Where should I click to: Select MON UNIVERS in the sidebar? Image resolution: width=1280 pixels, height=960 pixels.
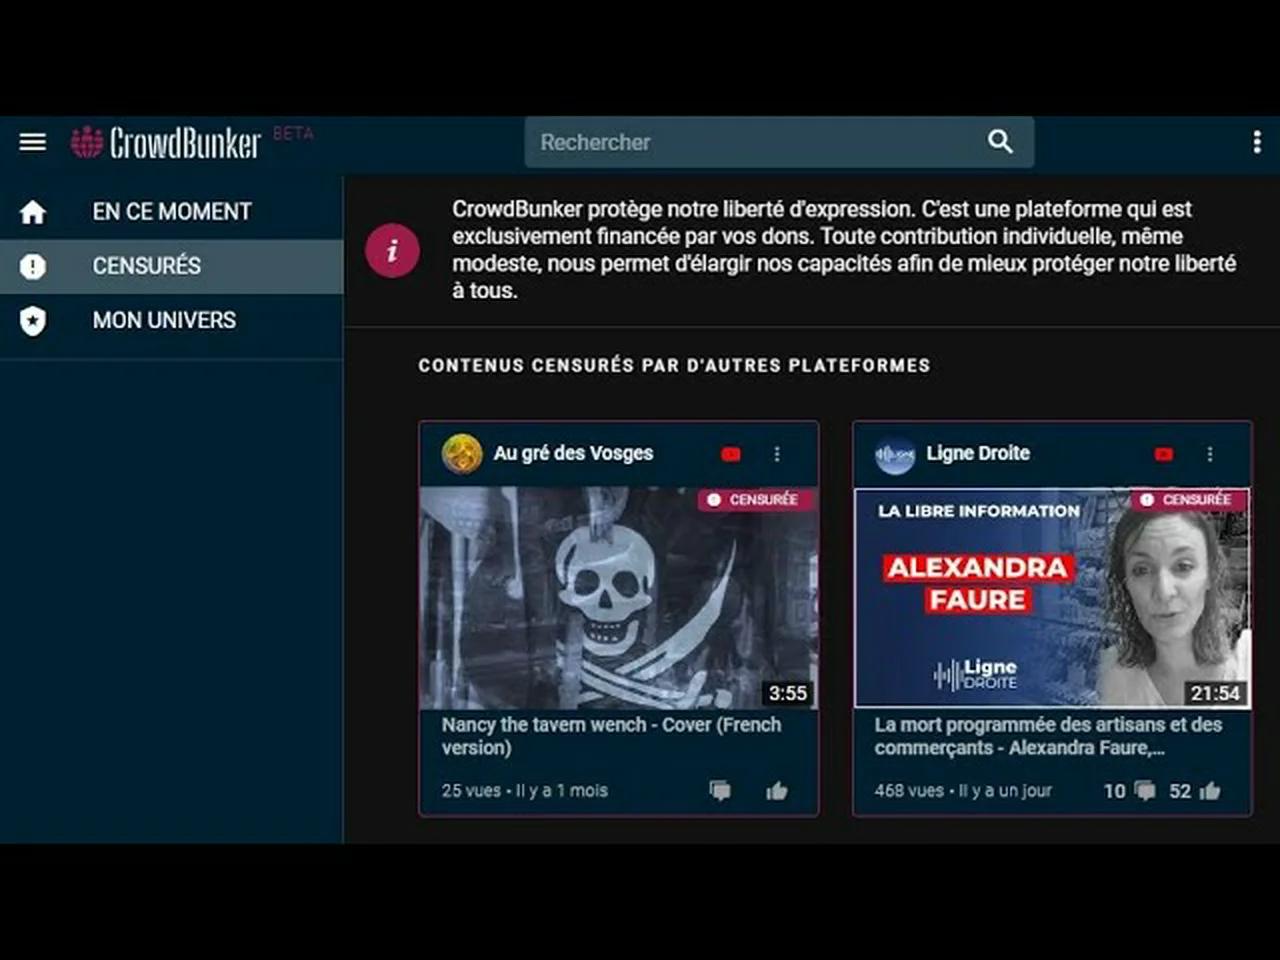point(163,320)
